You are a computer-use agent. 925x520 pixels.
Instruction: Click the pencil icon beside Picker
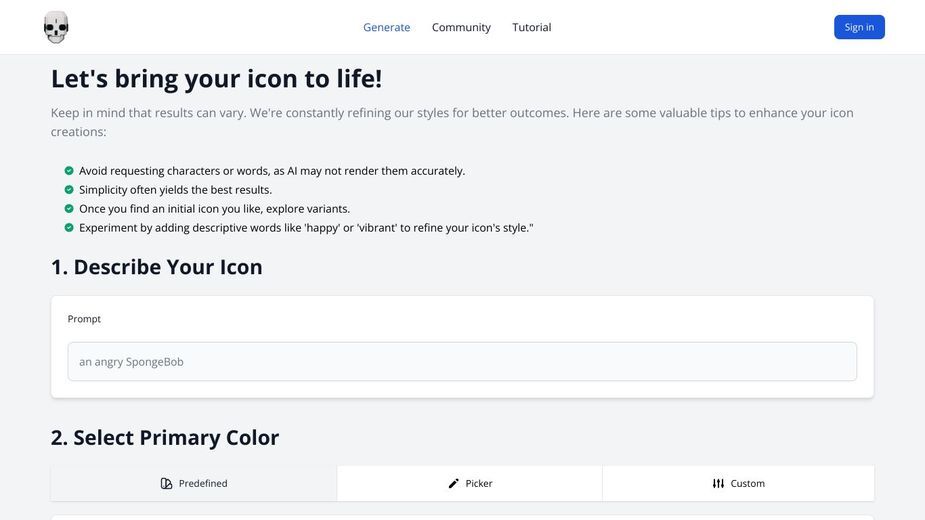[453, 483]
